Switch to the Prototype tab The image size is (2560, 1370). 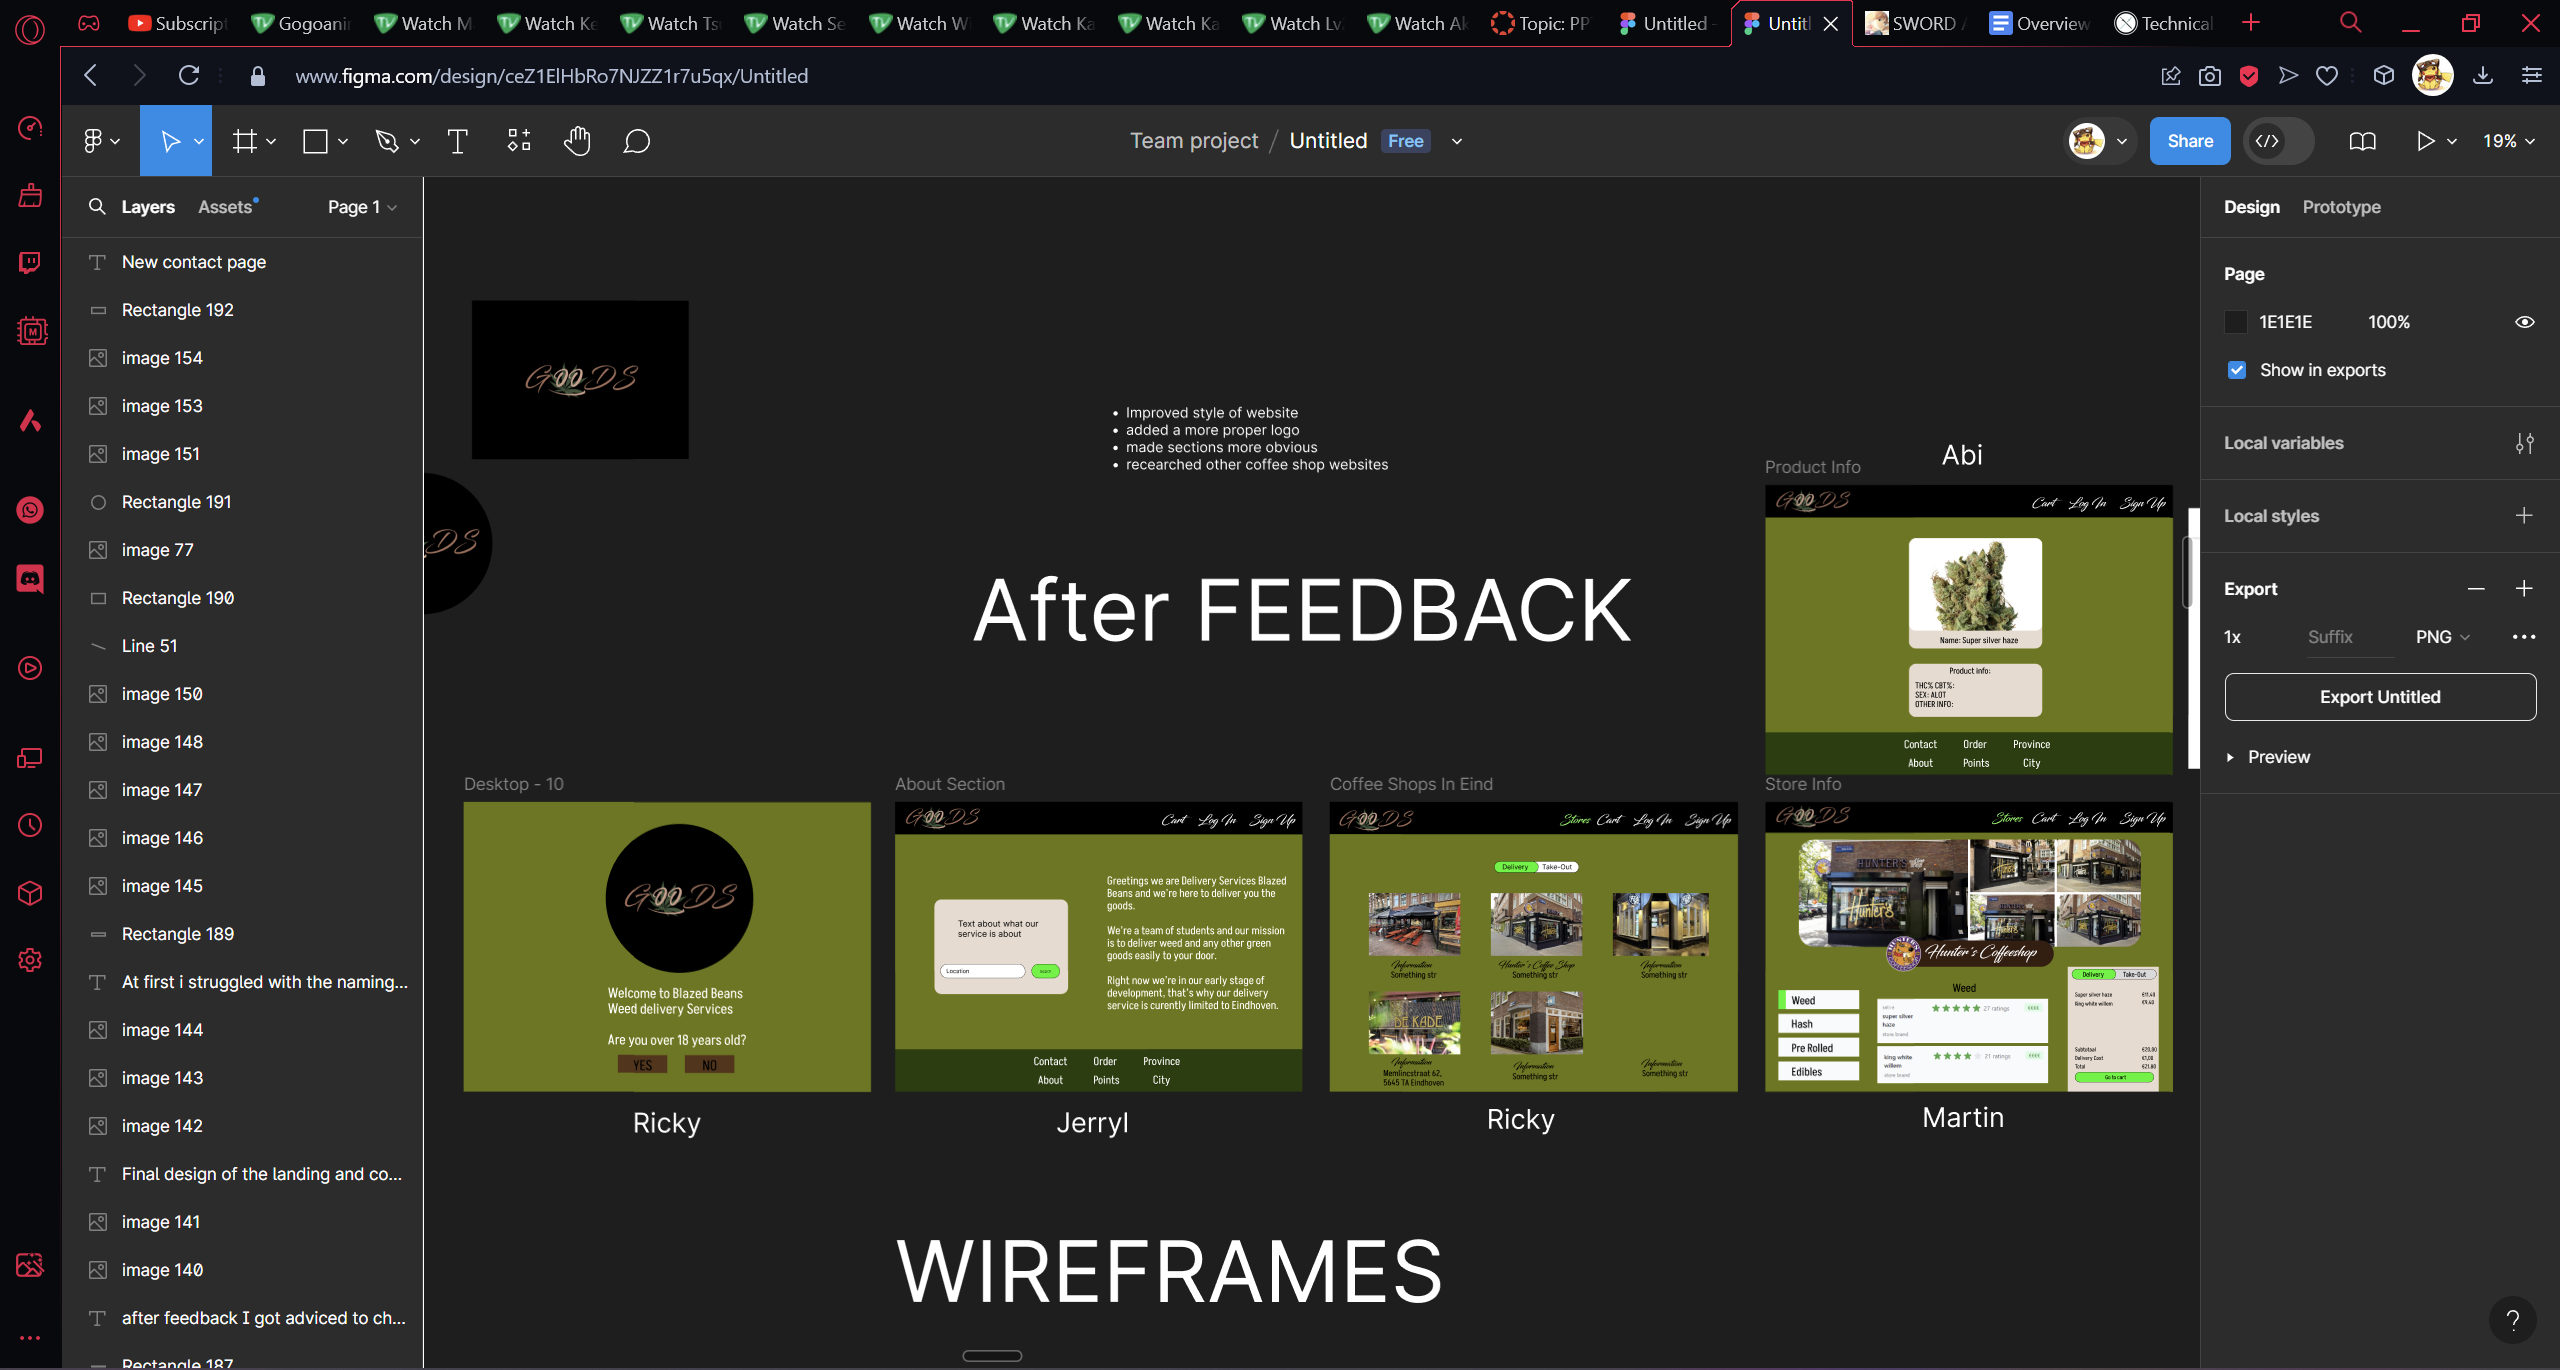[x=2341, y=207]
